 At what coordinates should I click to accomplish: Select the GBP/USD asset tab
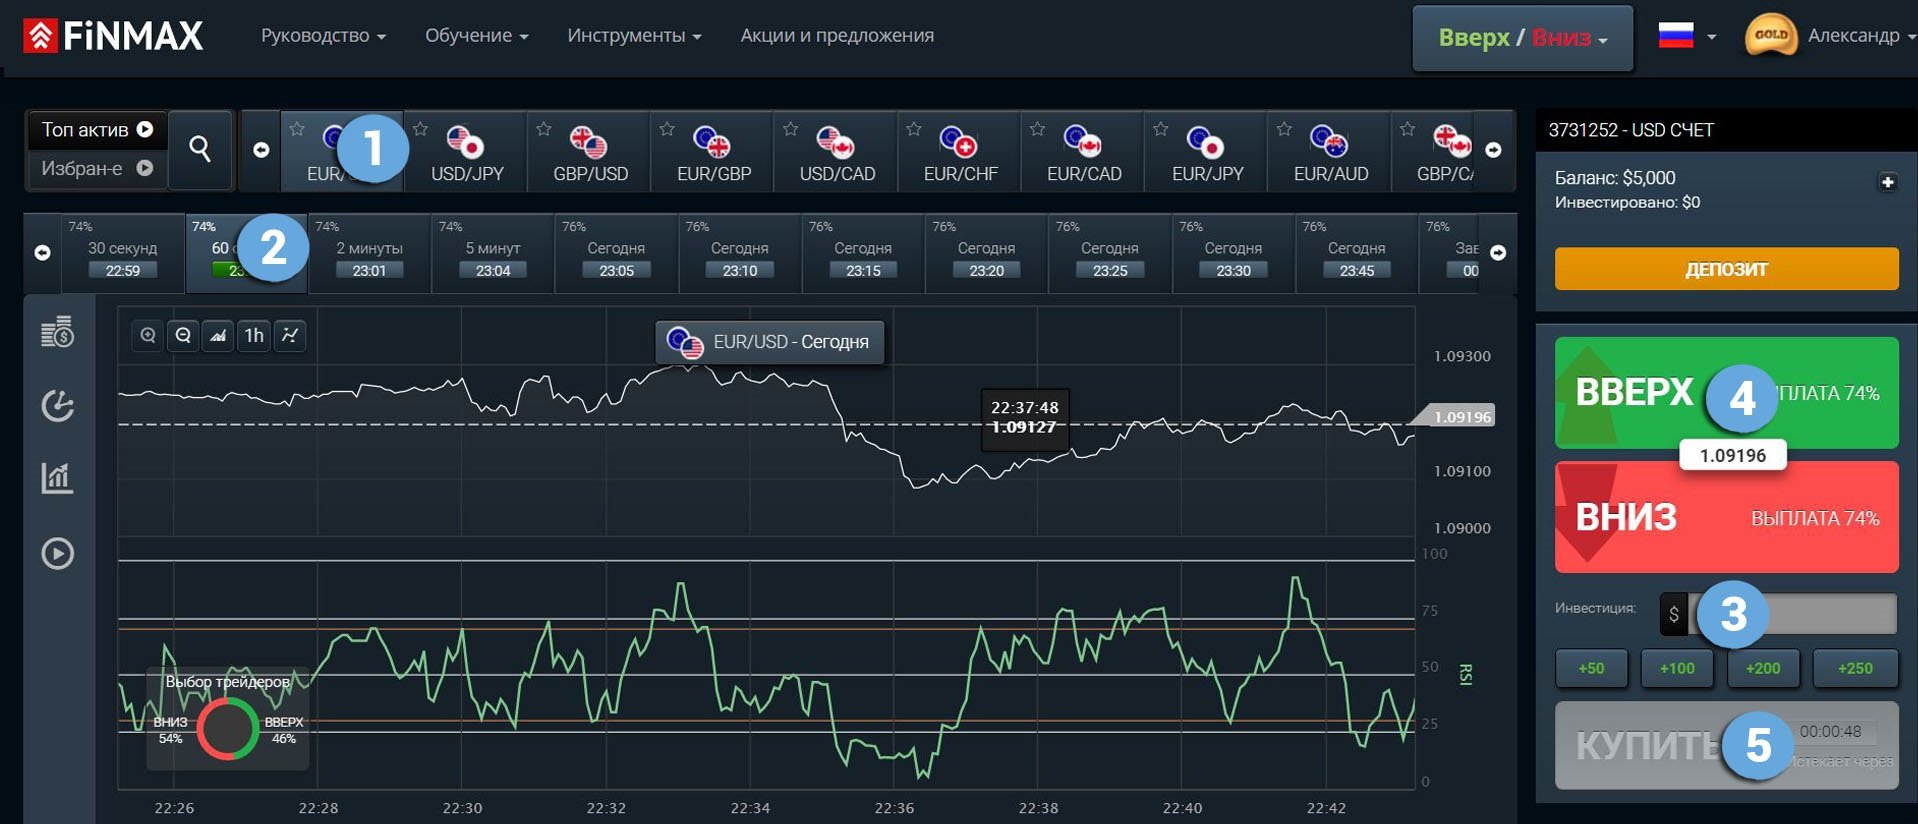[590, 151]
